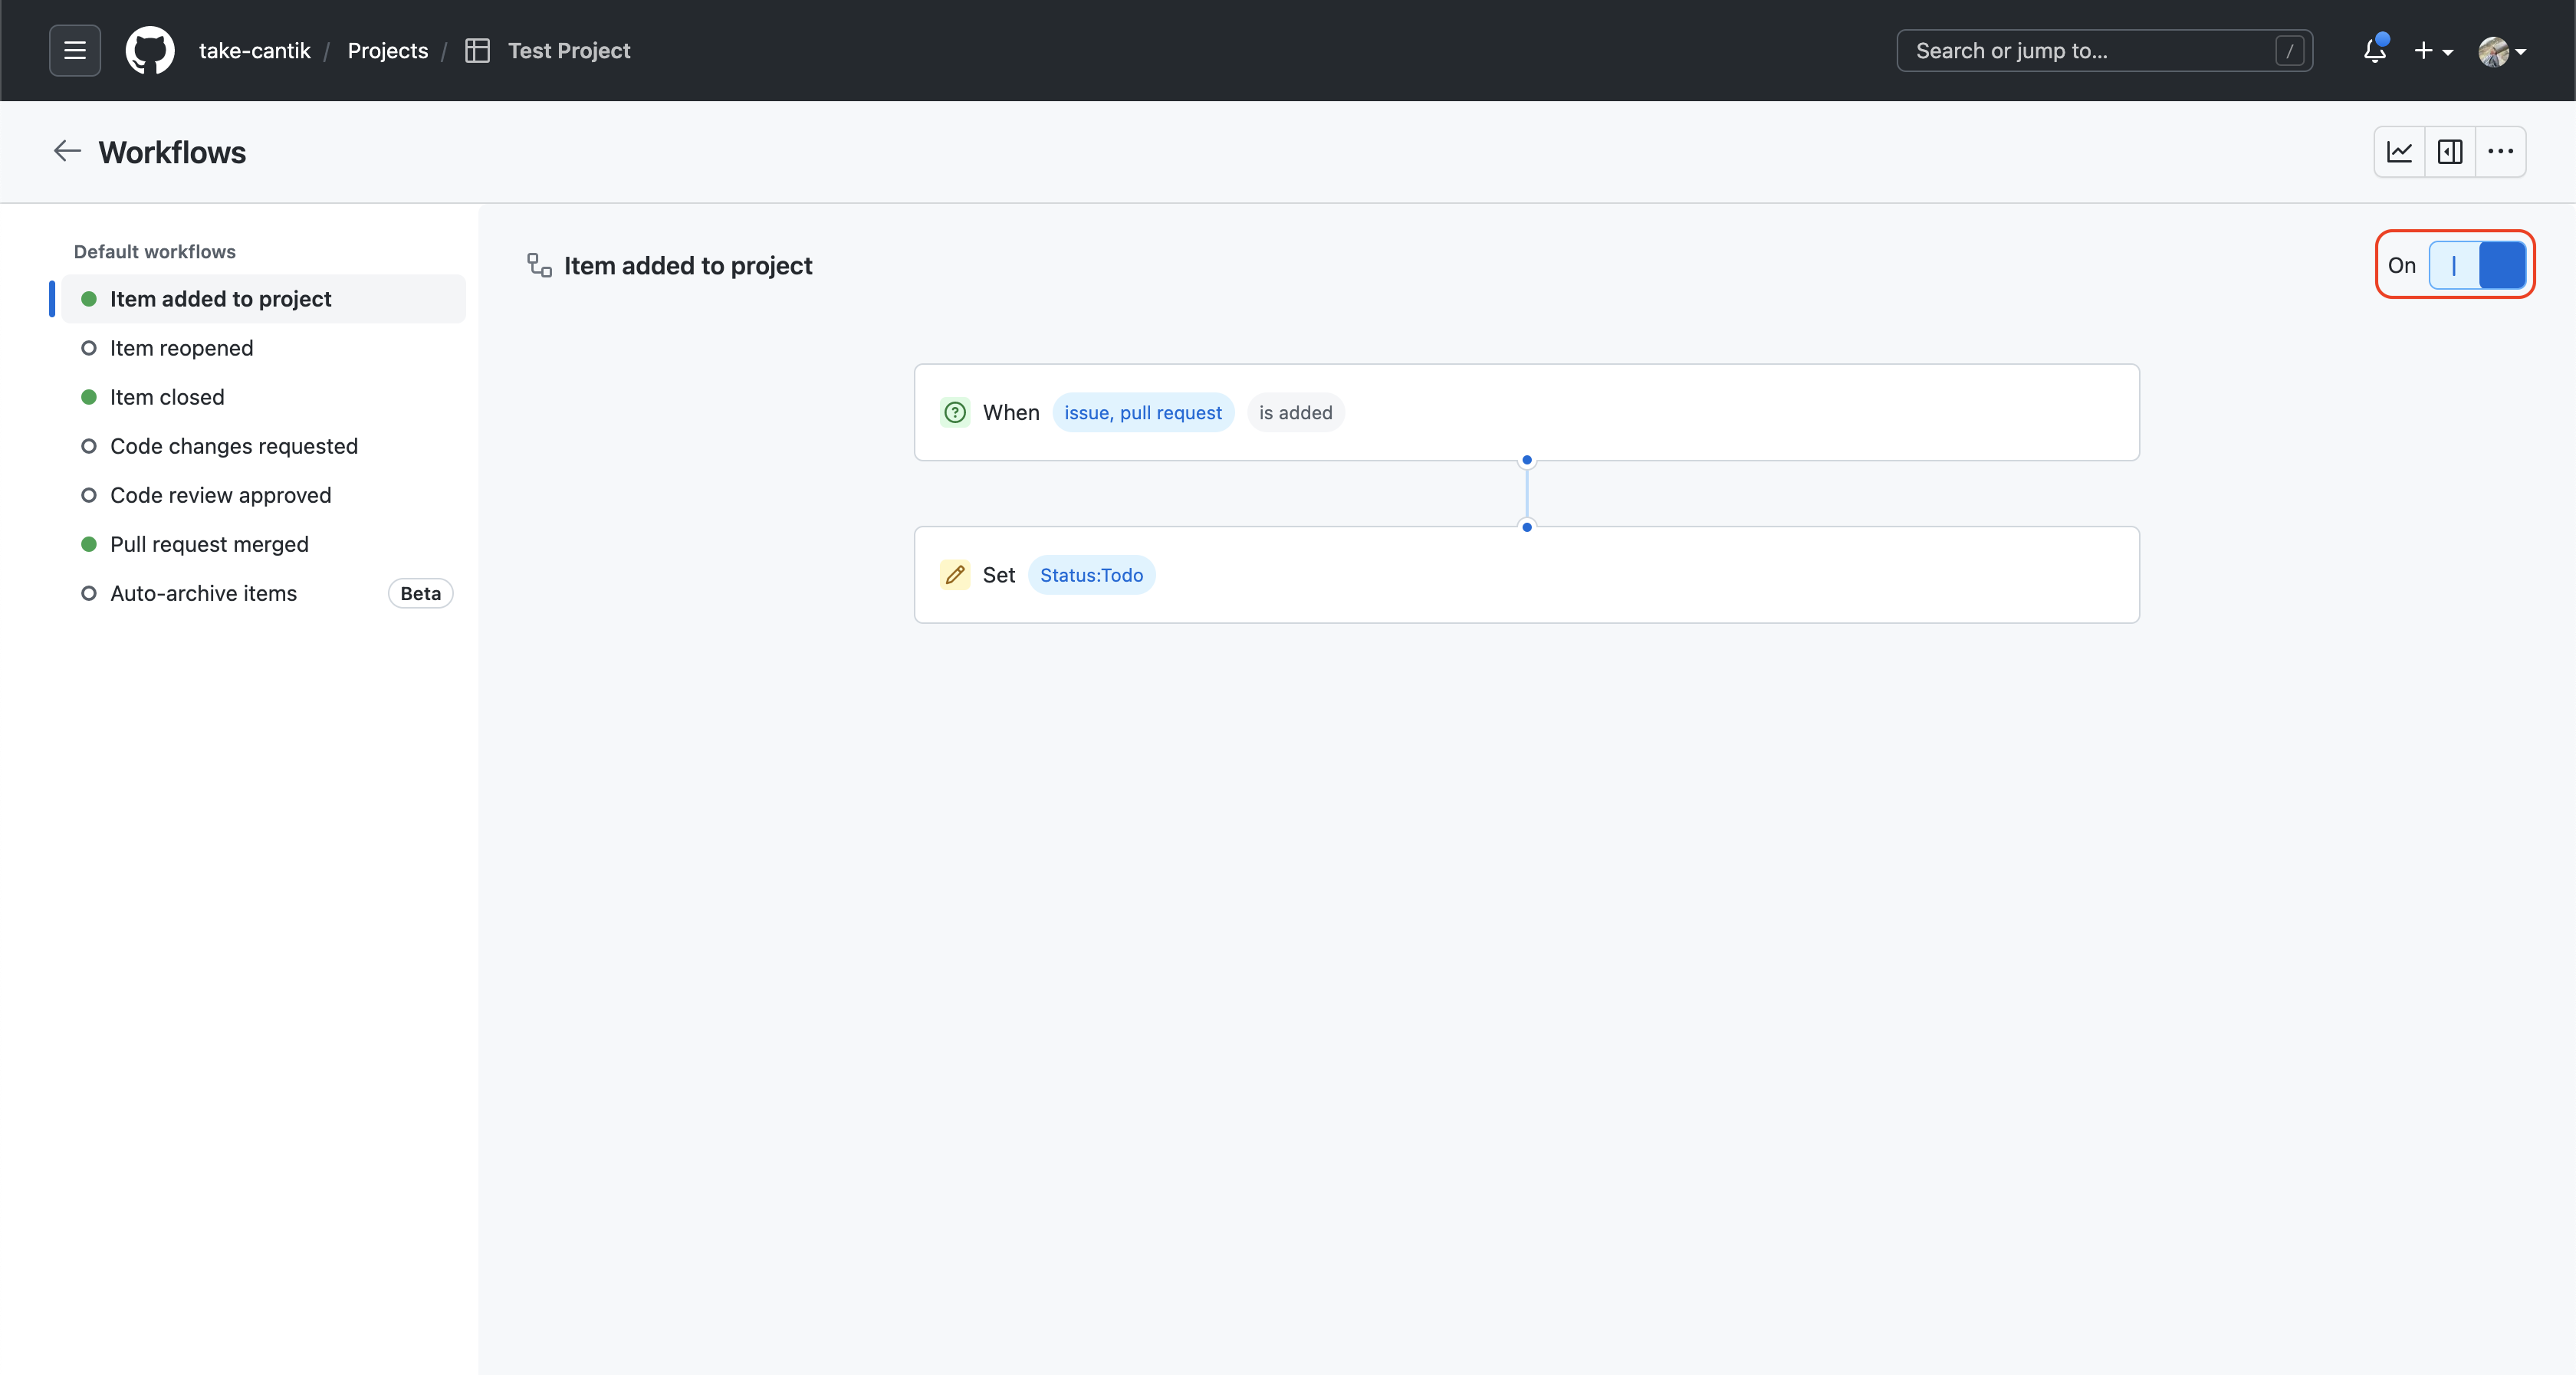Open the global navigation hamburger menu
Image resolution: width=2576 pixels, height=1375 pixels.
coord(74,50)
